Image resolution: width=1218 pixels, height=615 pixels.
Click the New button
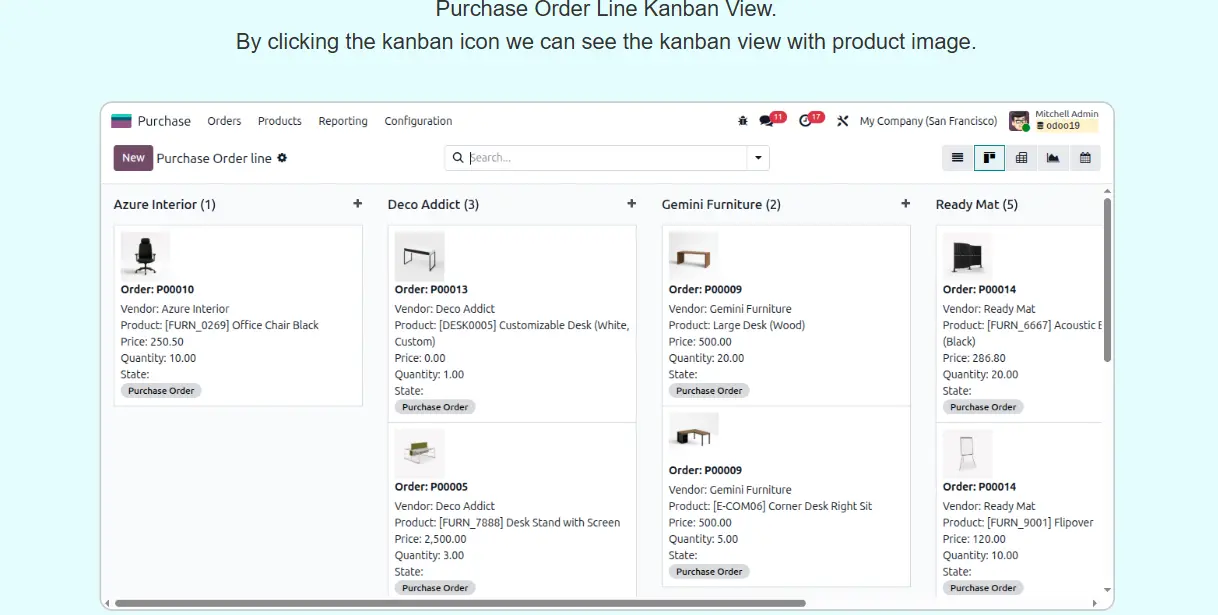133,158
